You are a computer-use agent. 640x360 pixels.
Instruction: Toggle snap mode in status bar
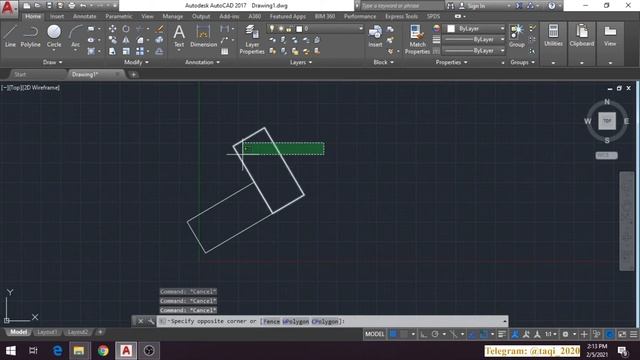[x=404, y=334]
